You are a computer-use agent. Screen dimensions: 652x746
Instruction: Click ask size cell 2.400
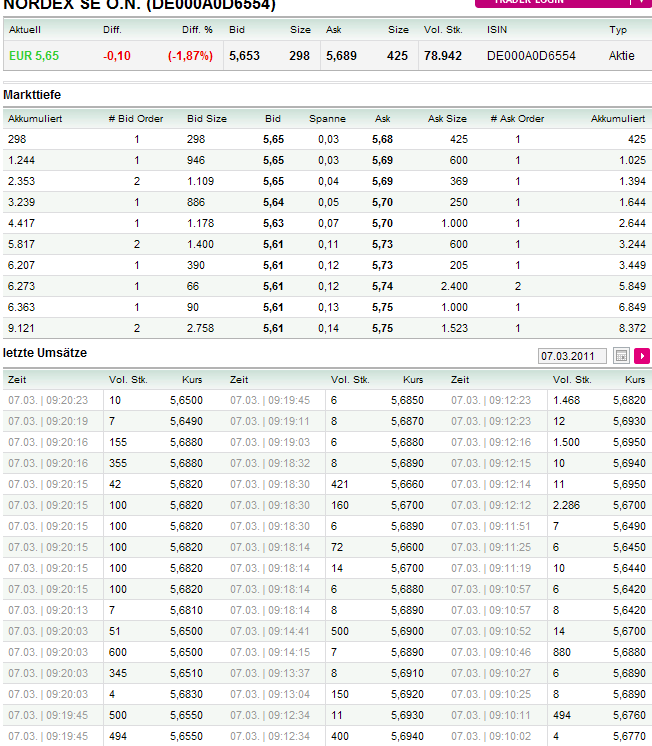pyautogui.click(x=454, y=286)
